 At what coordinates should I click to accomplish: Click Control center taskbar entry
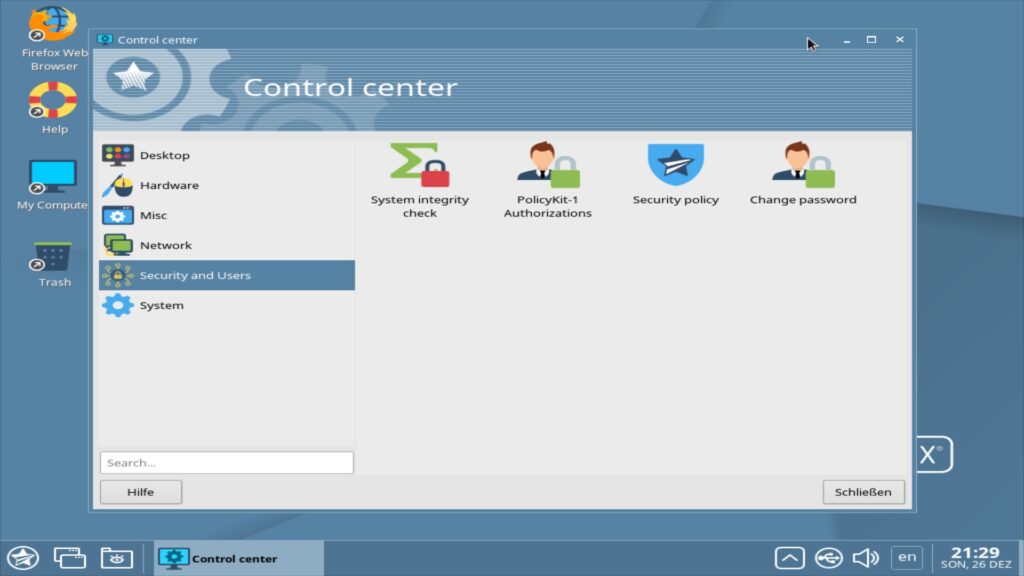click(238, 558)
